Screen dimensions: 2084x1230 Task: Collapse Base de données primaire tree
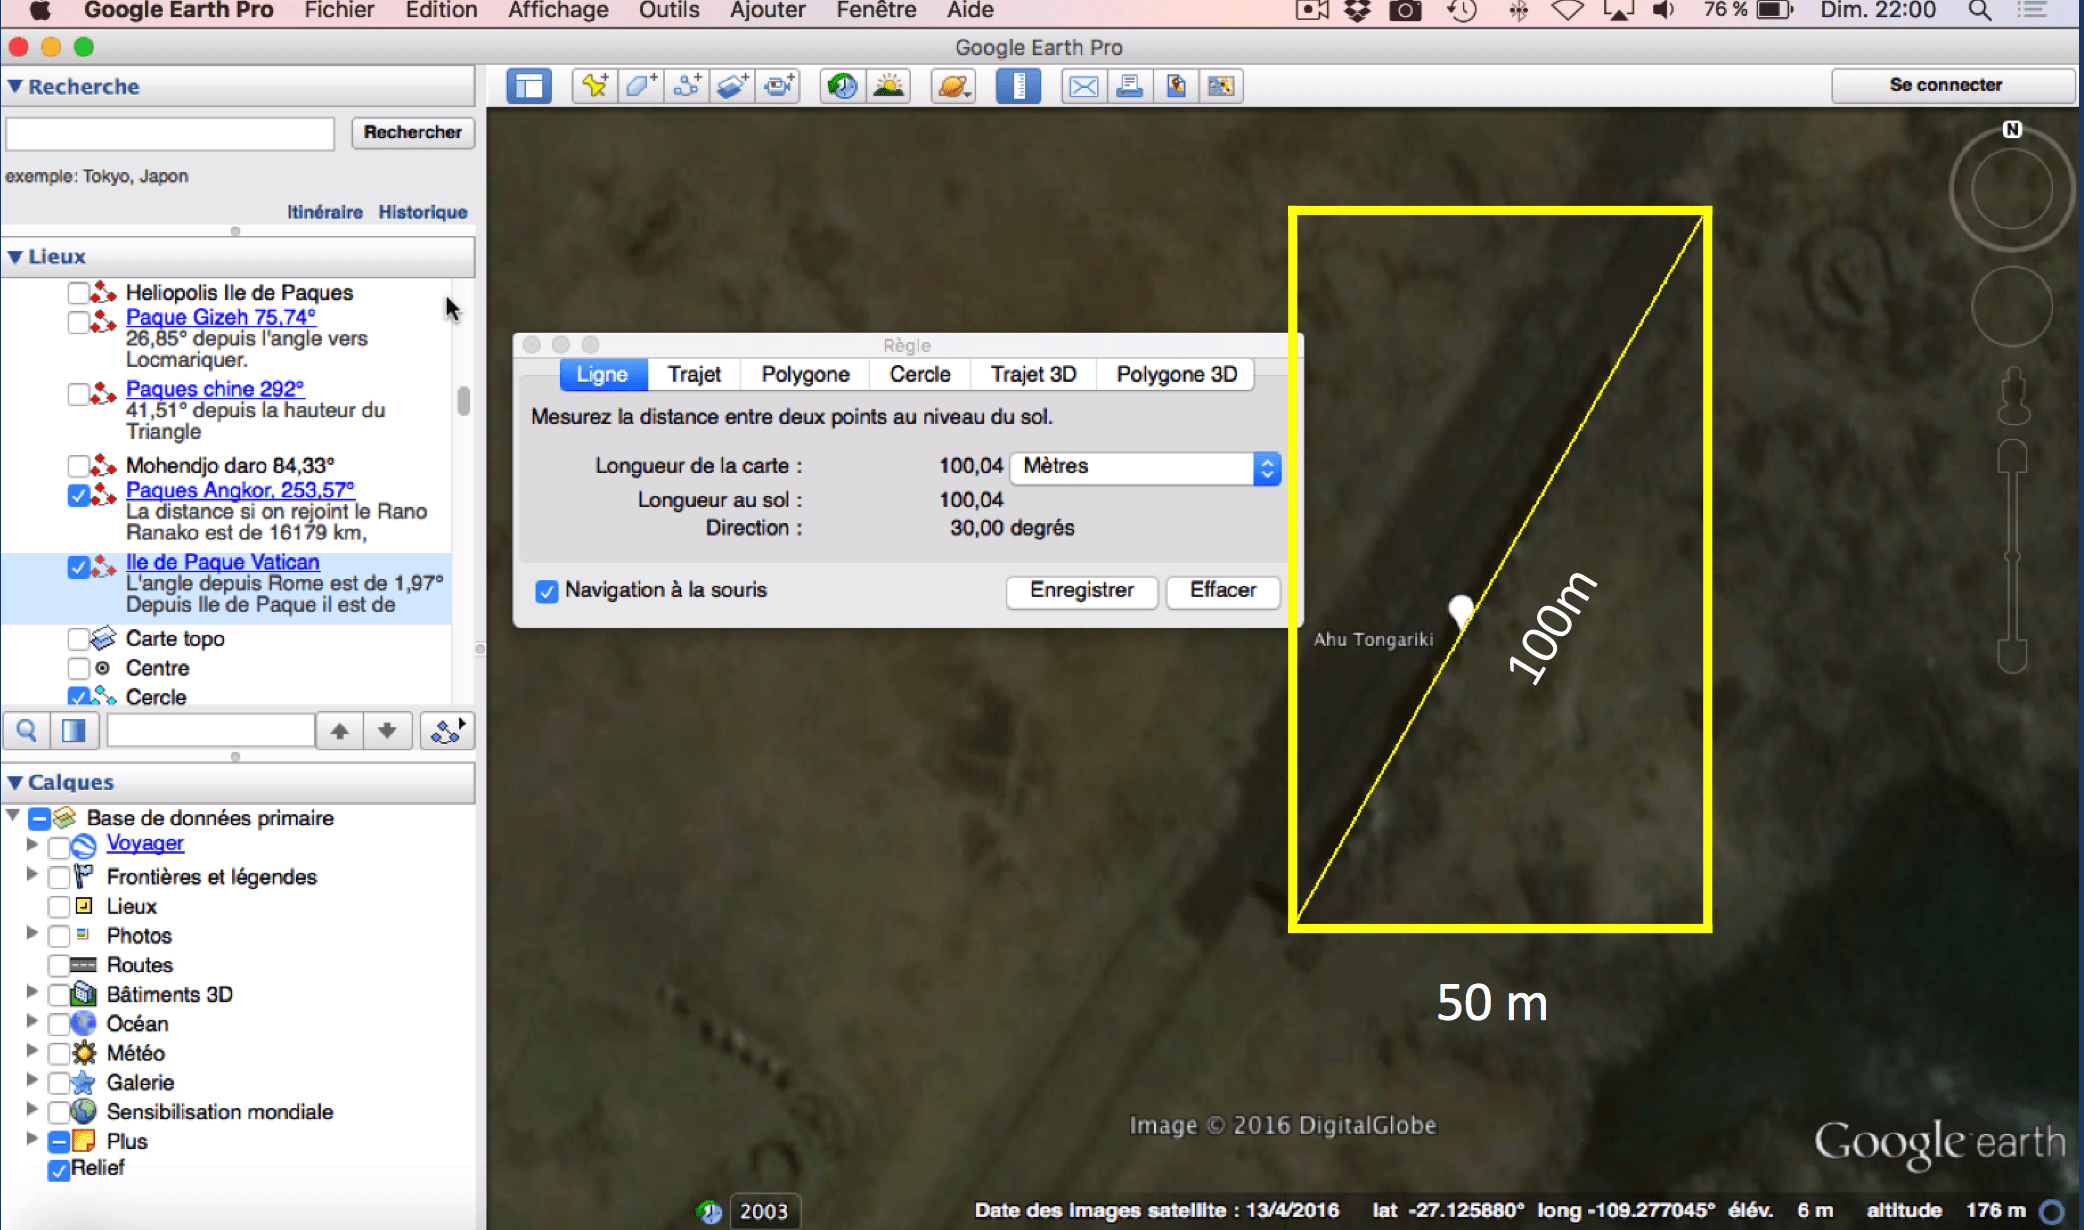pos(13,816)
